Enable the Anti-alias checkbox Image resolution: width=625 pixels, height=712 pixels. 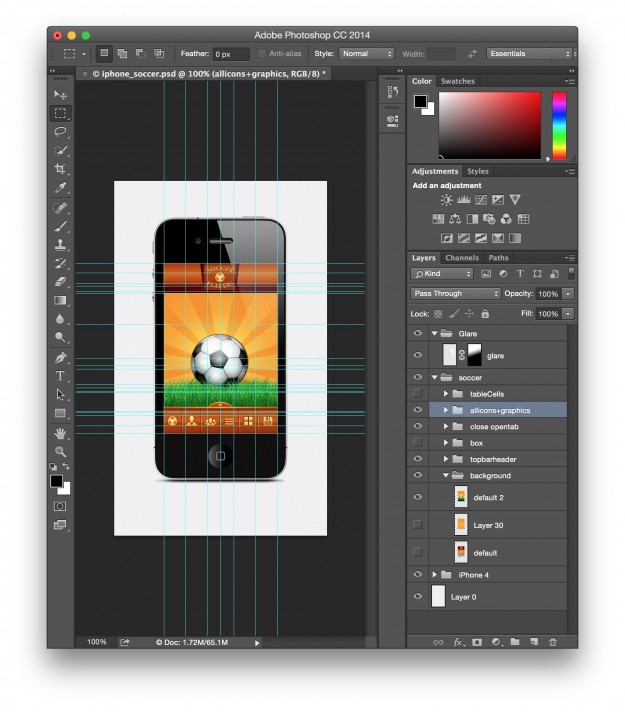pyautogui.click(x=262, y=54)
